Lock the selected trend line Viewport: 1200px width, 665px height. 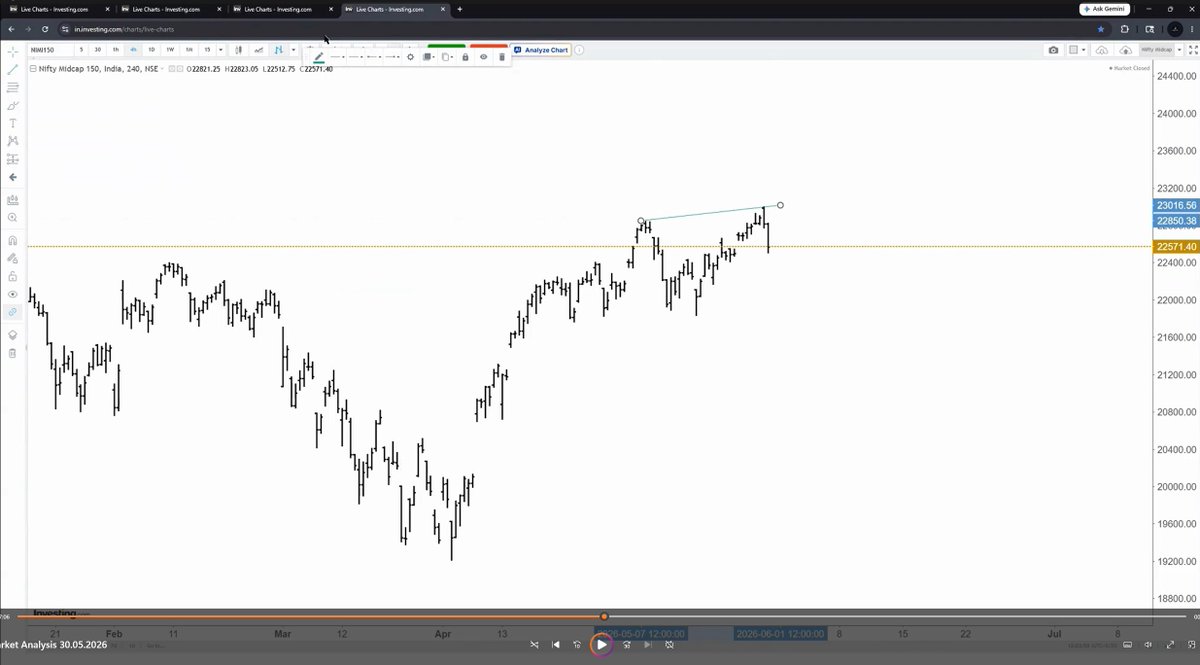click(x=465, y=57)
